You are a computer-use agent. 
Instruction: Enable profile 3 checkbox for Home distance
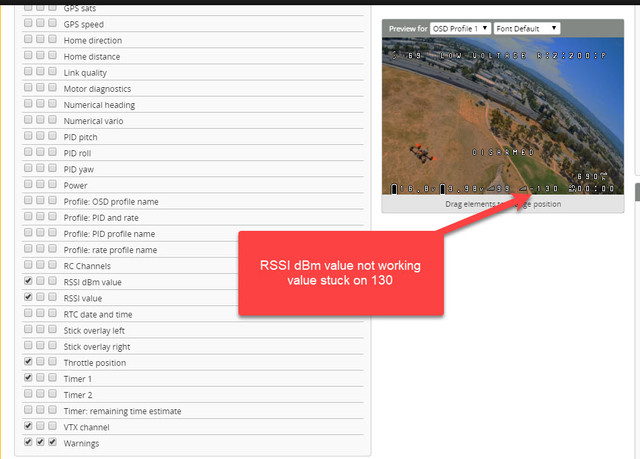[x=52, y=55]
